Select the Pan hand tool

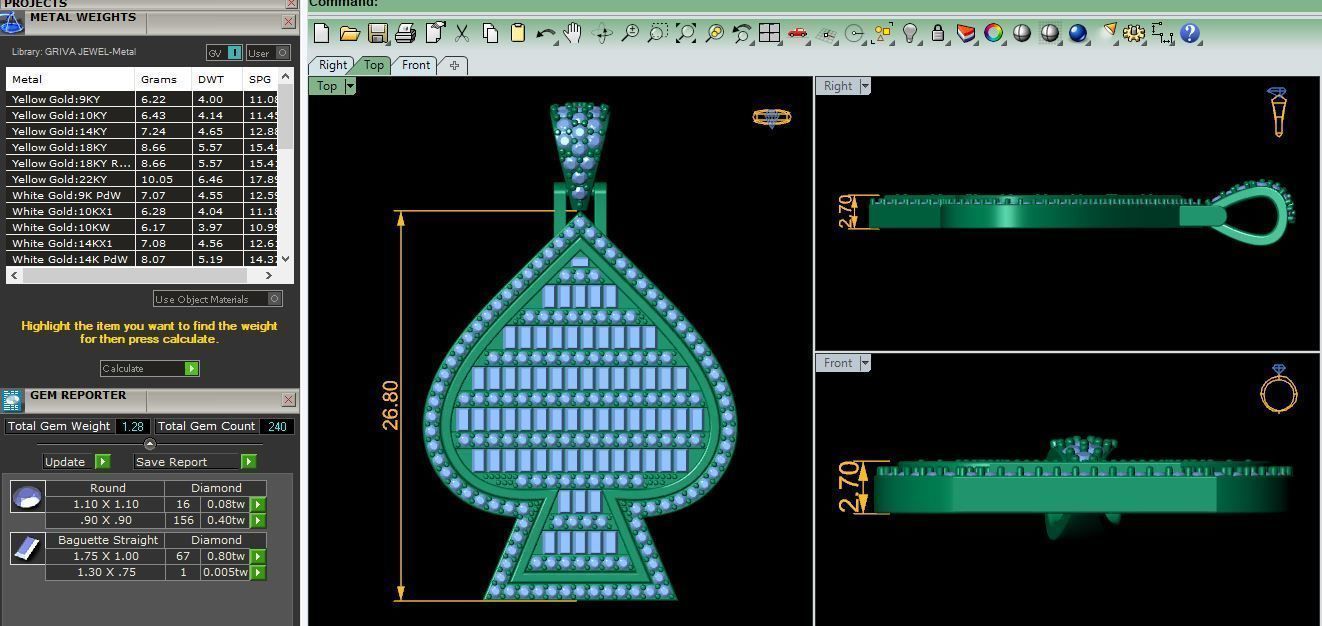(572, 33)
